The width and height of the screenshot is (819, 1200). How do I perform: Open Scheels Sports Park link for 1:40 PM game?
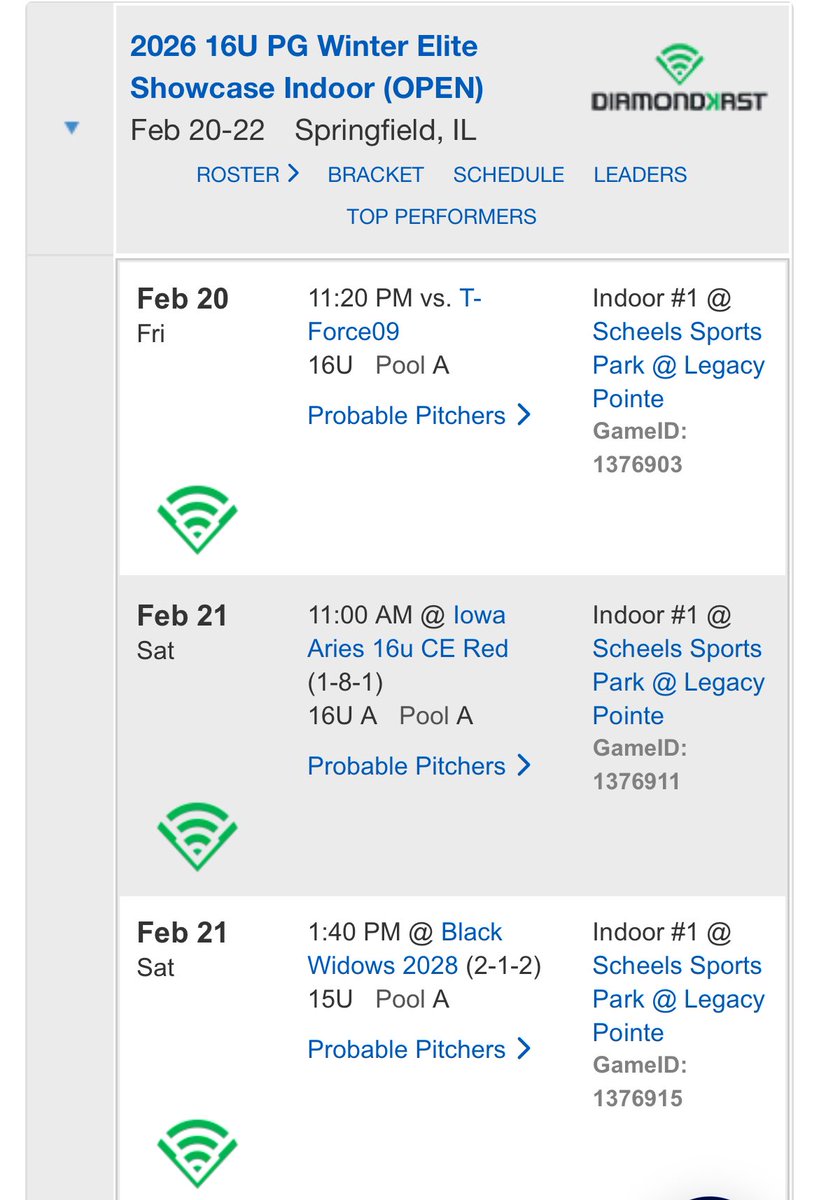click(678, 999)
